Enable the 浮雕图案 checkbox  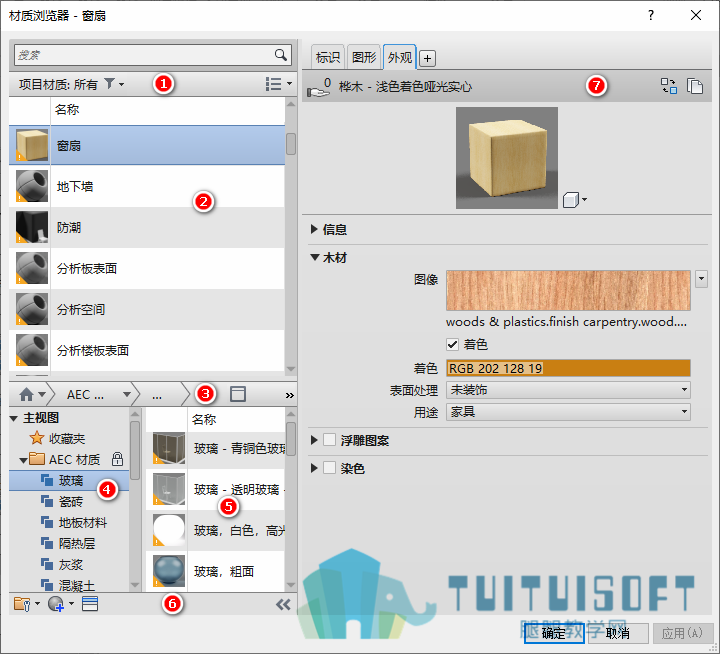329,440
